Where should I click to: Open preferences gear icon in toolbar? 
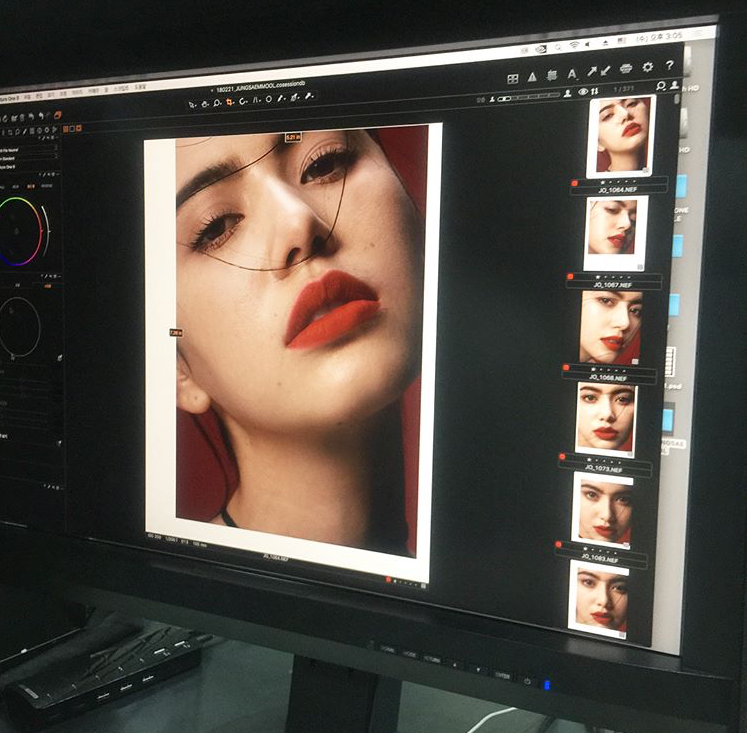(647, 67)
